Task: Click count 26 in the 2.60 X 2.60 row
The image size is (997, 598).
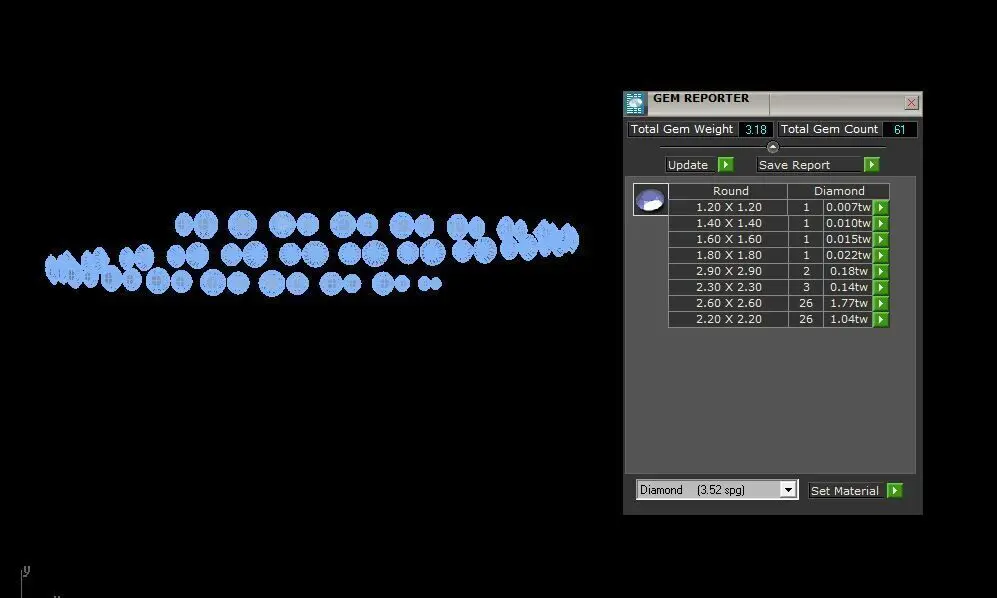Action: (806, 303)
